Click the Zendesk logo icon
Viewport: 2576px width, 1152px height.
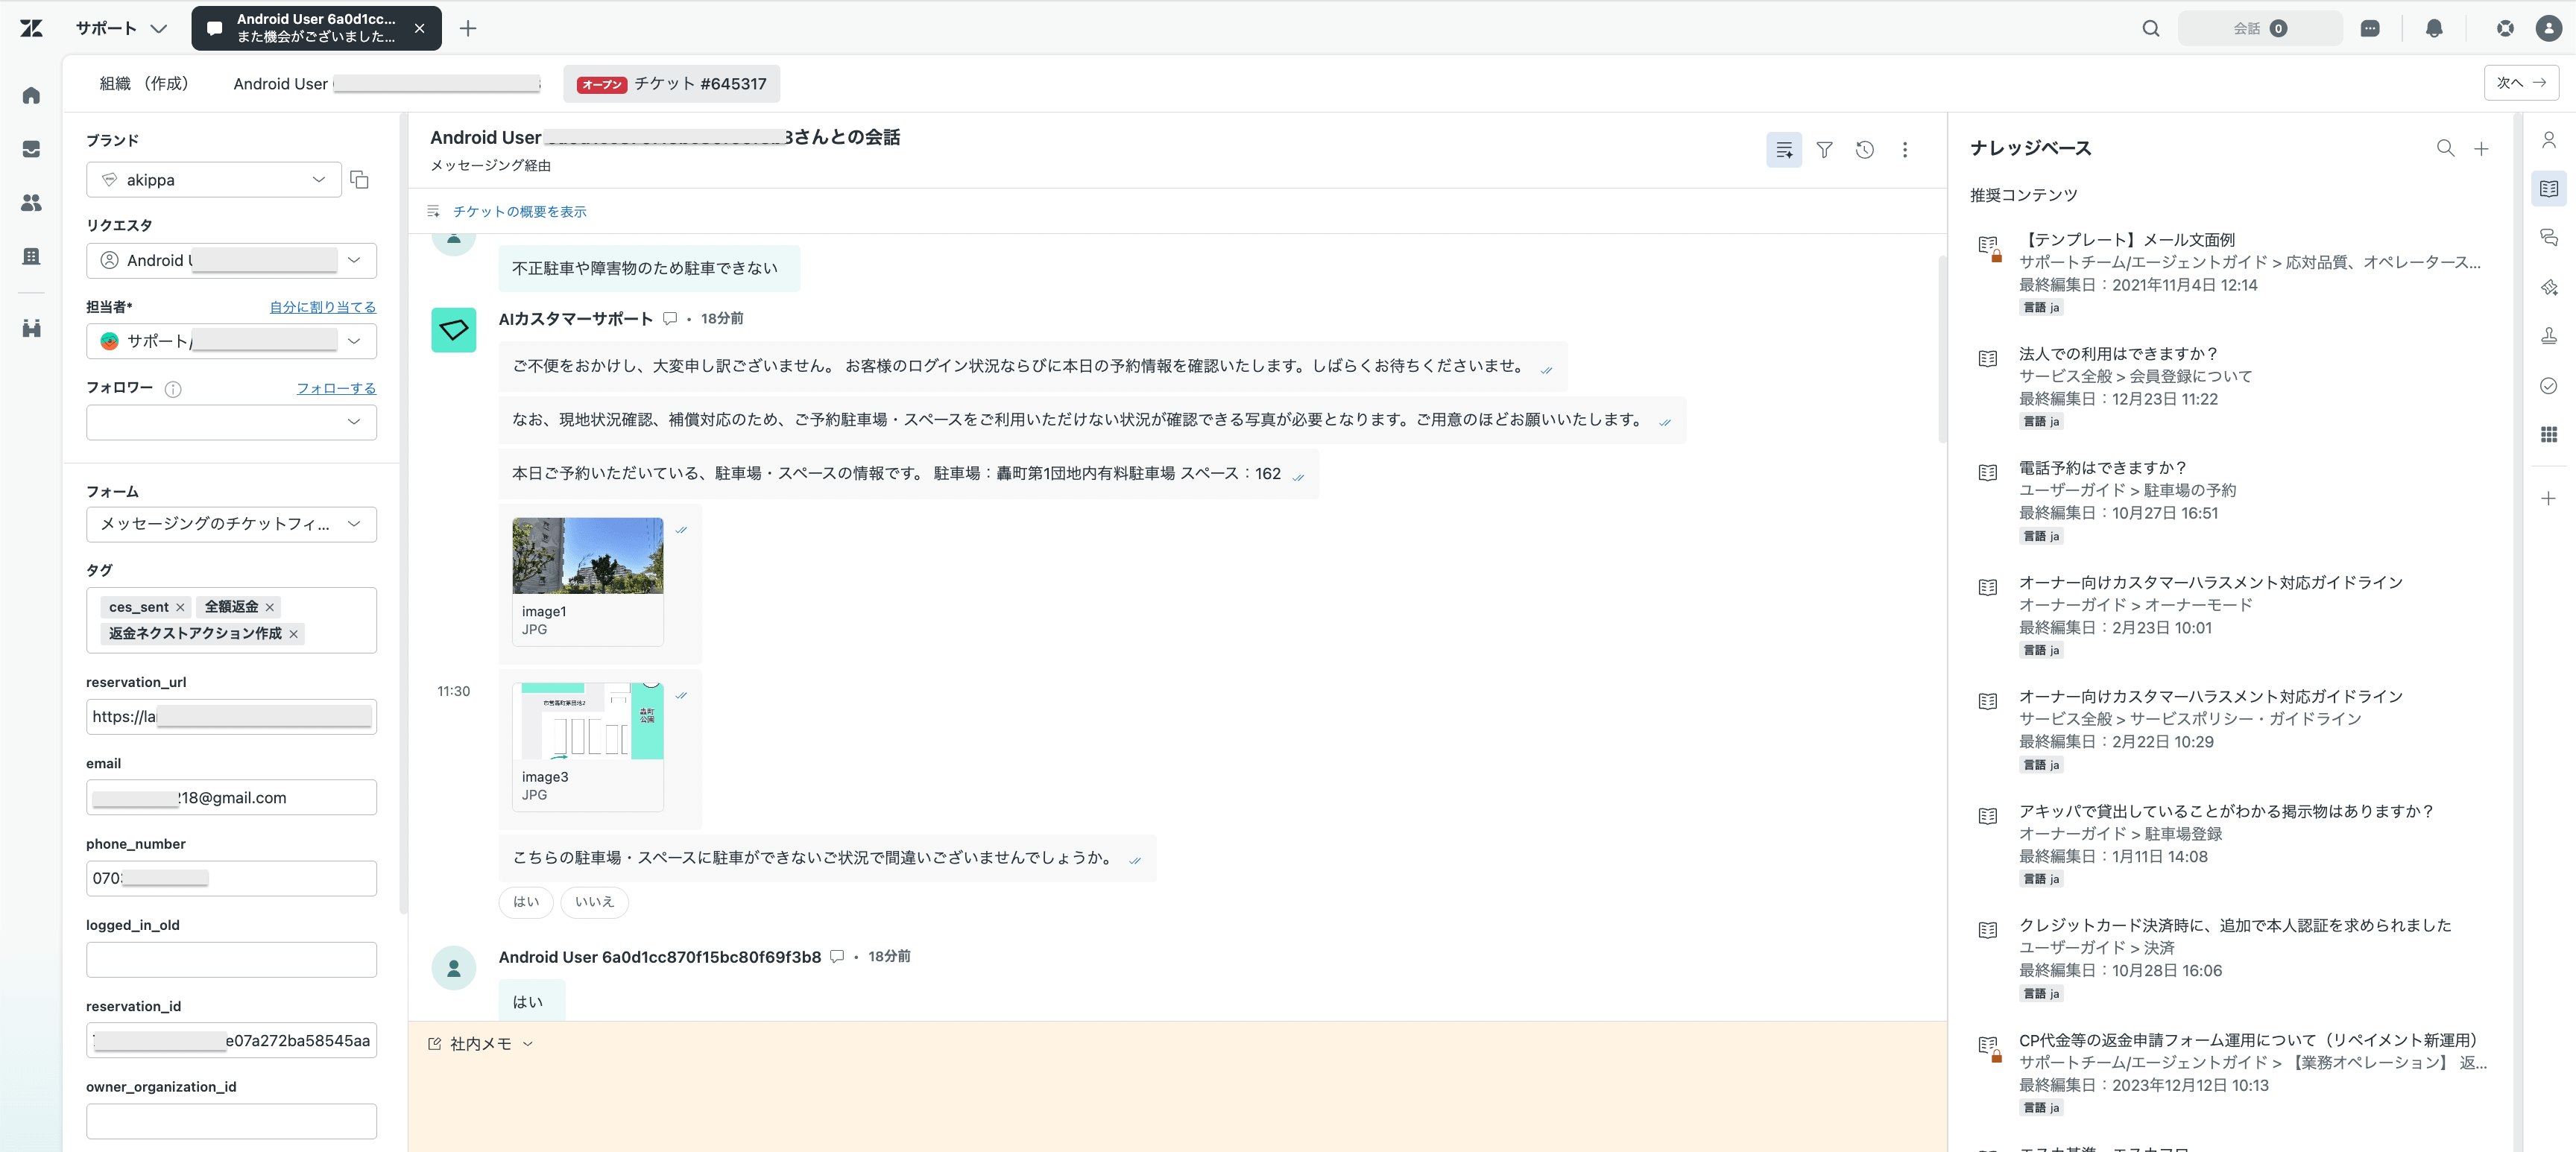point(31,28)
